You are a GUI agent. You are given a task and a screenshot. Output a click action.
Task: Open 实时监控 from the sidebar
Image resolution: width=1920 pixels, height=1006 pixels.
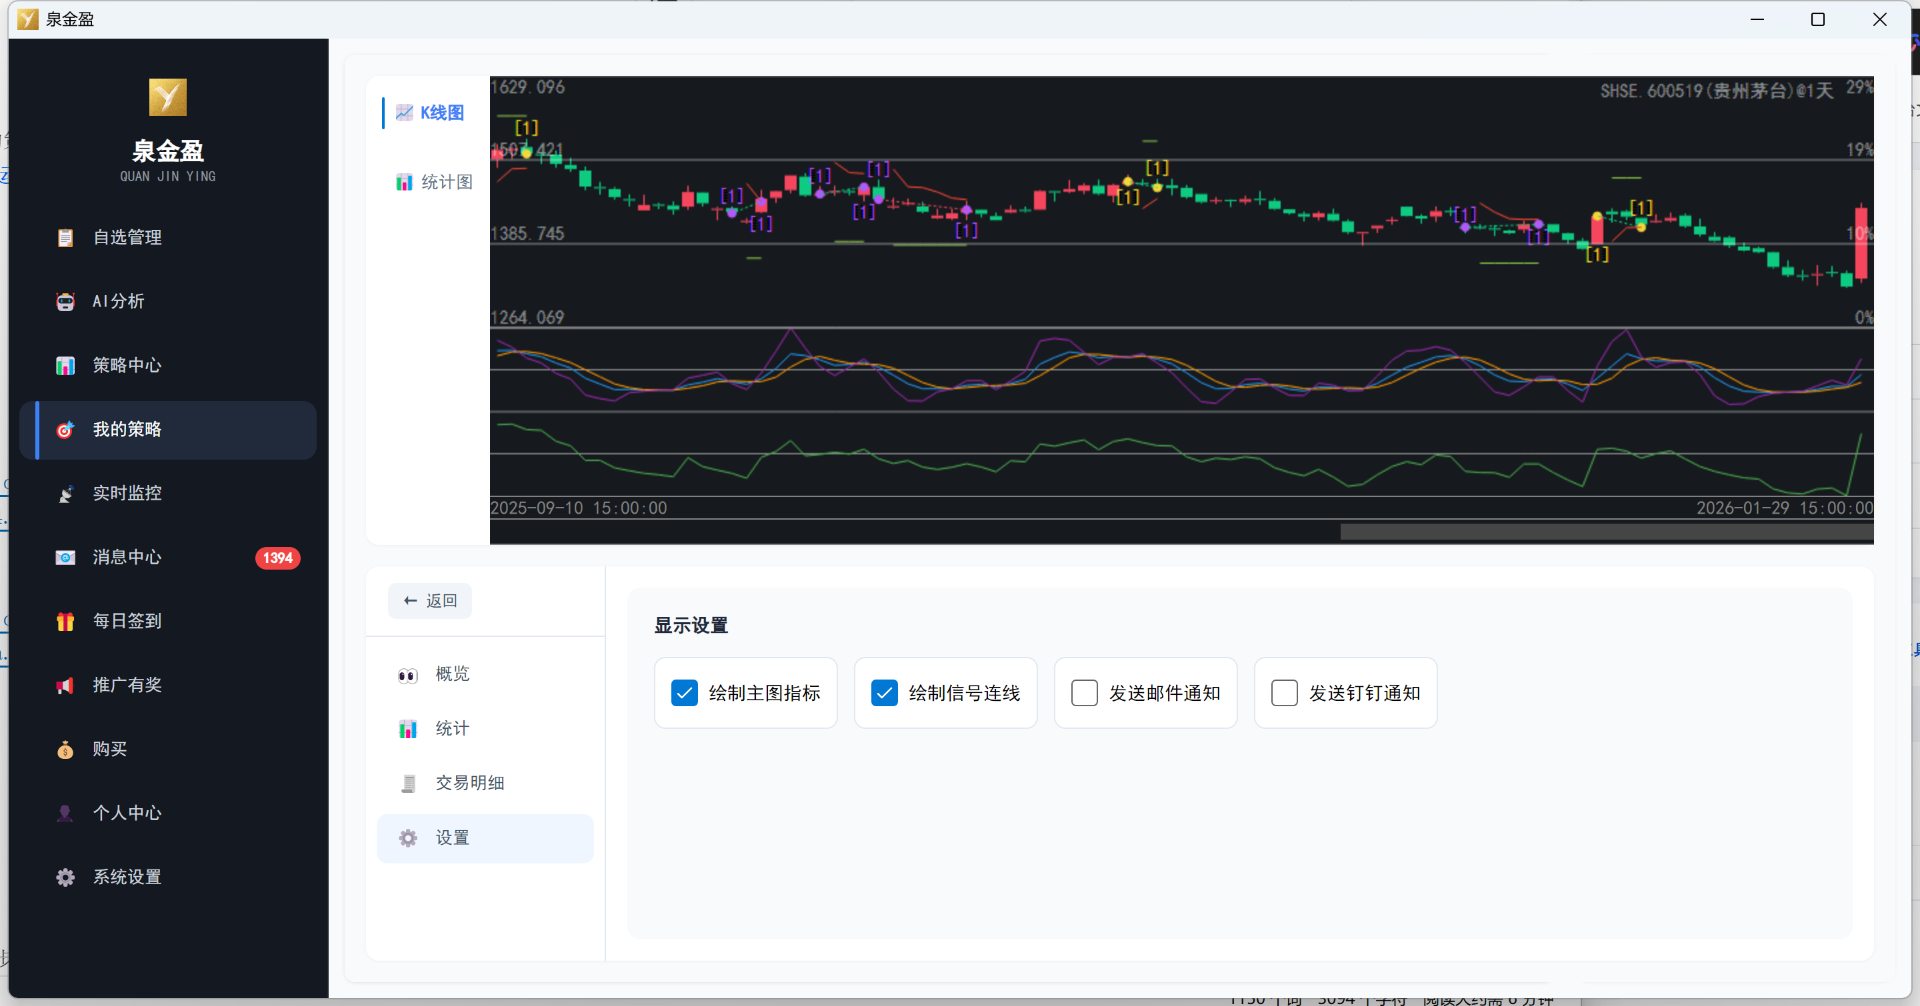(x=126, y=493)
